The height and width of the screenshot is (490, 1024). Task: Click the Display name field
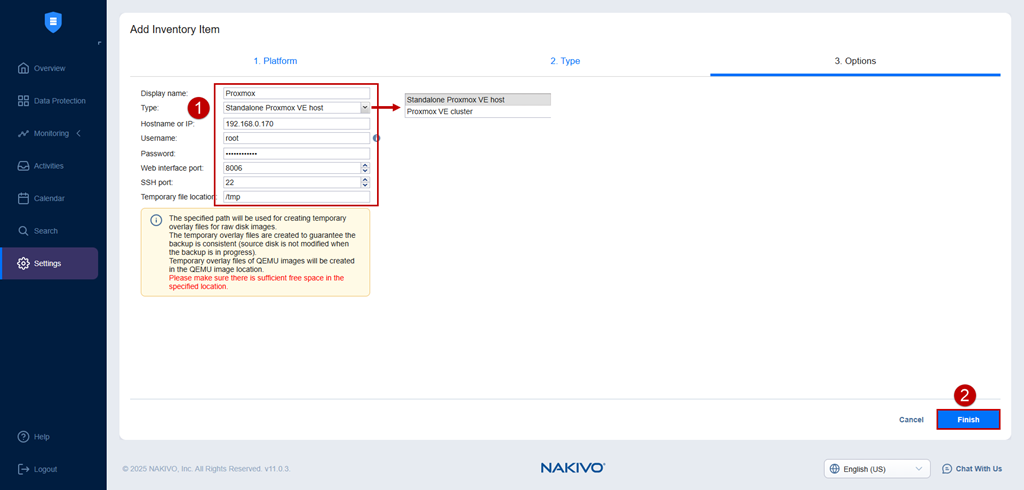tap(296, 93)
